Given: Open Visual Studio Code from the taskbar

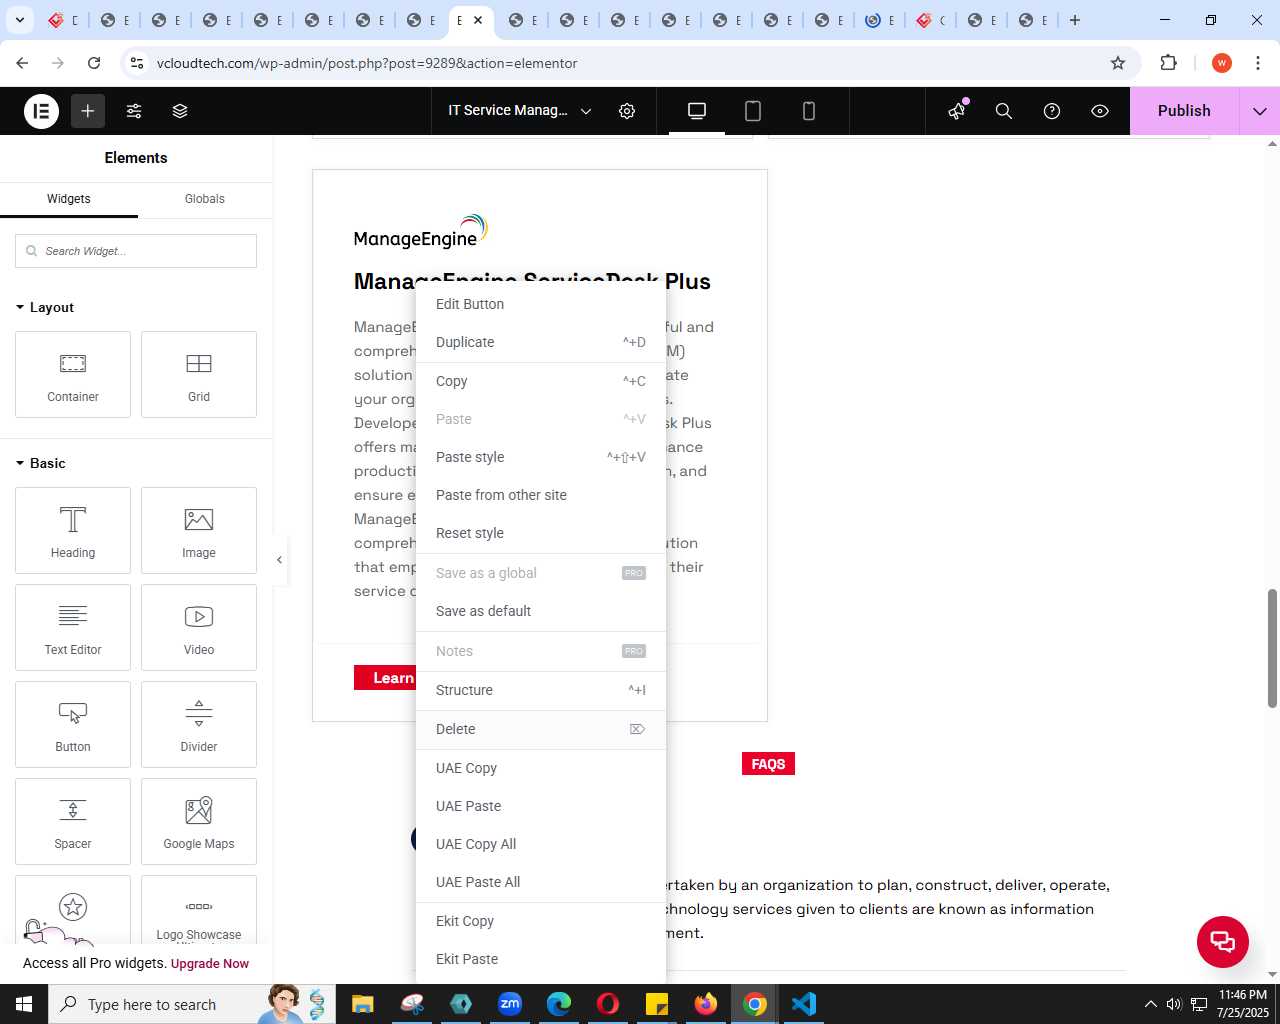Looking at the screenshot, I should click(804, 1004).
